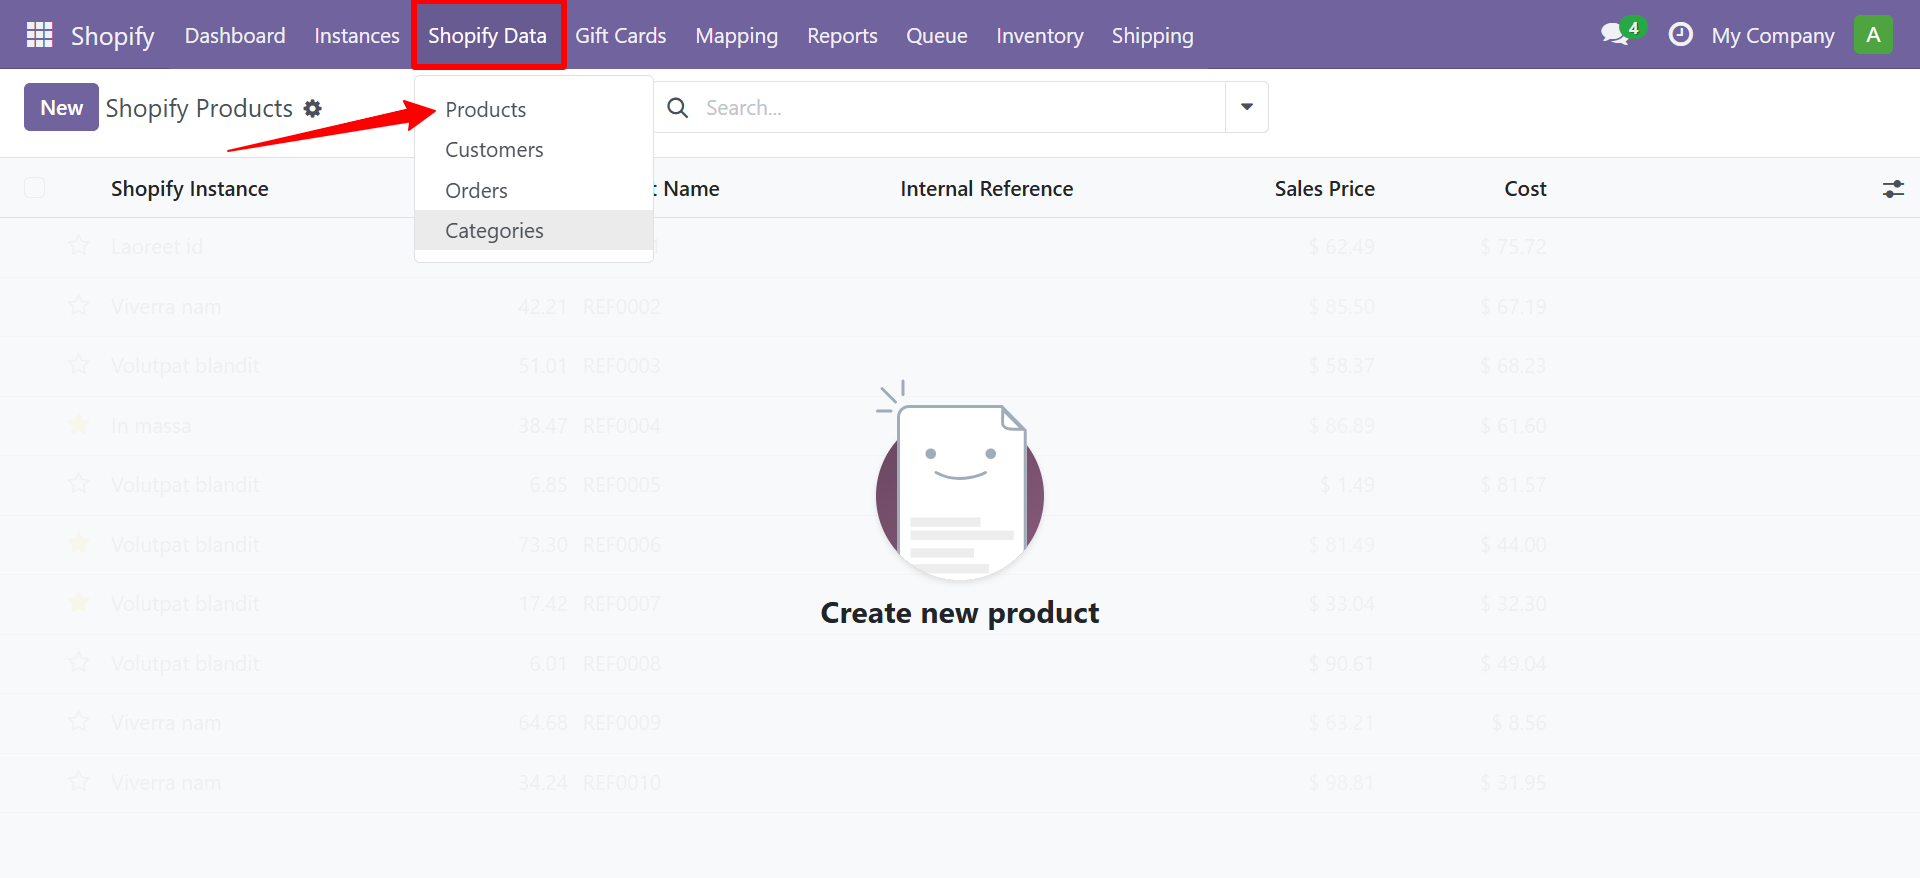Click the gear icon beside Shopify Products
Image resolution: width=1920 pixels, height=878 pixels.
tap(313, 108)
